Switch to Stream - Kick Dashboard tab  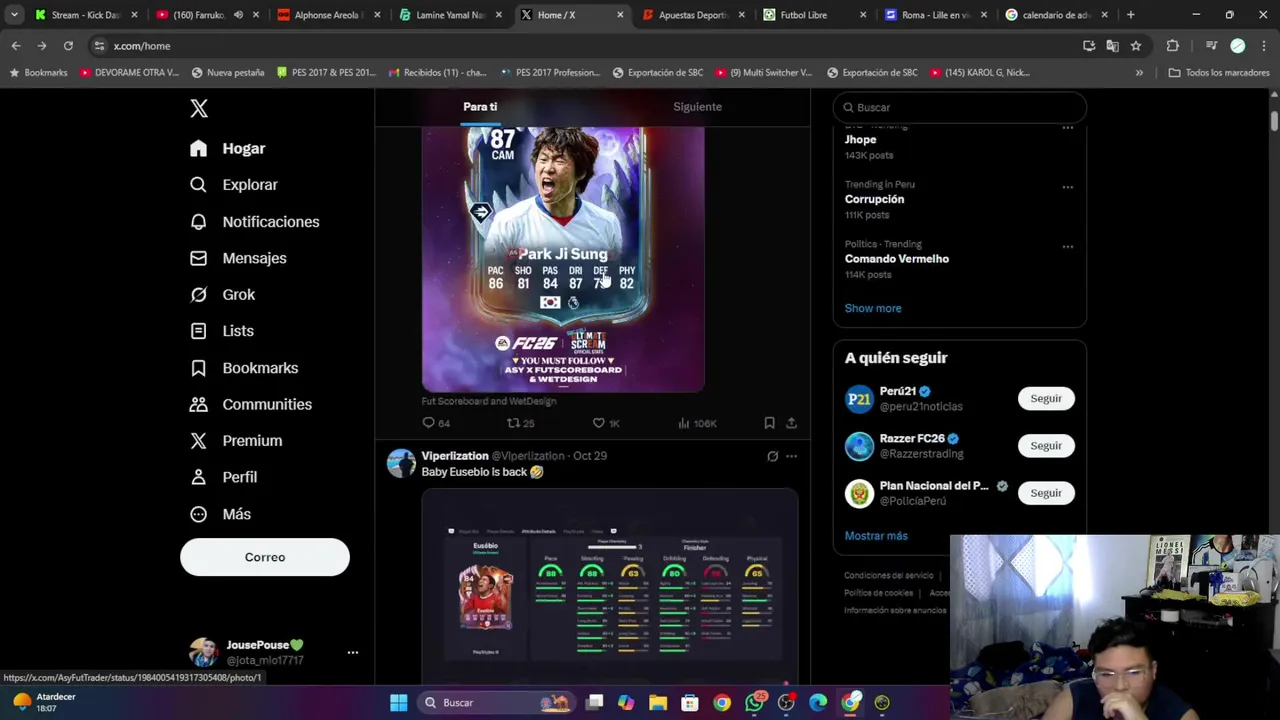click(84, 15)
